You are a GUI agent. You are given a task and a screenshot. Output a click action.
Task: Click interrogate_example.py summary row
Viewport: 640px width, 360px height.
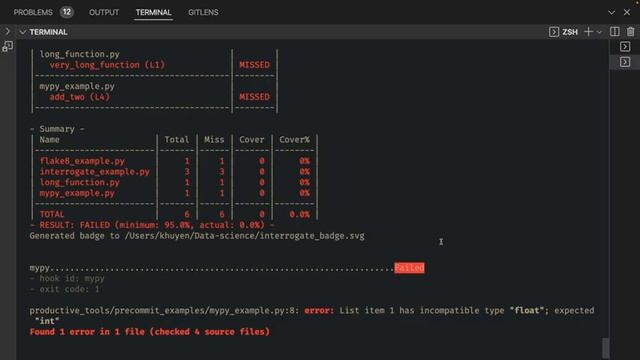[95, 172]
